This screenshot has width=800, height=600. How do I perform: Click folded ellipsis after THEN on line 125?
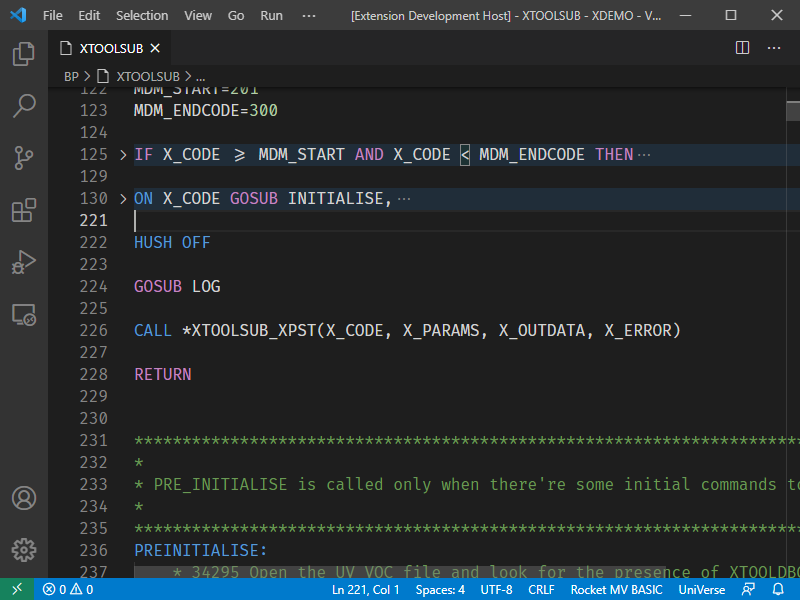click(x=644, y=155)
